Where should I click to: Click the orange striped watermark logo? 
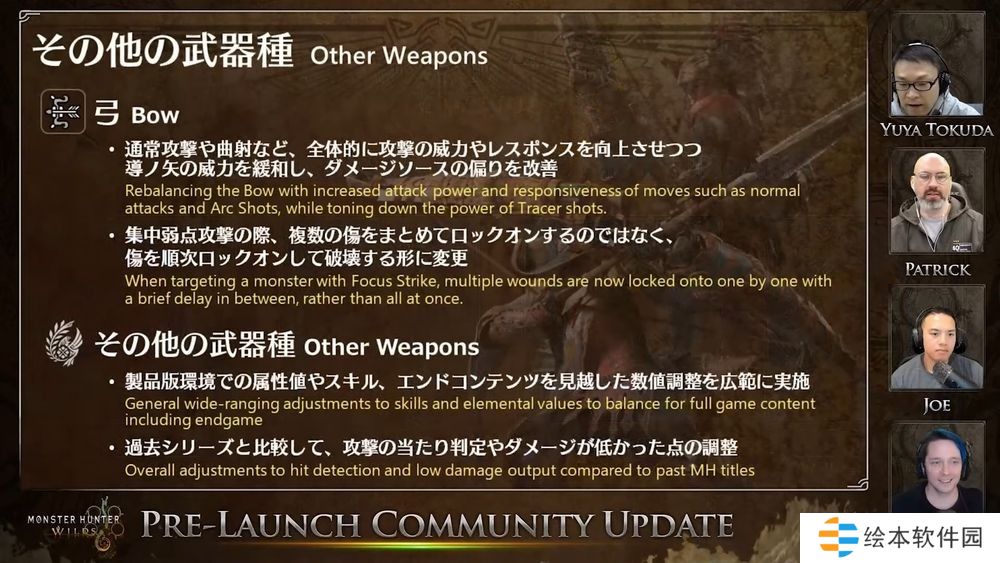tap(838, 538)
